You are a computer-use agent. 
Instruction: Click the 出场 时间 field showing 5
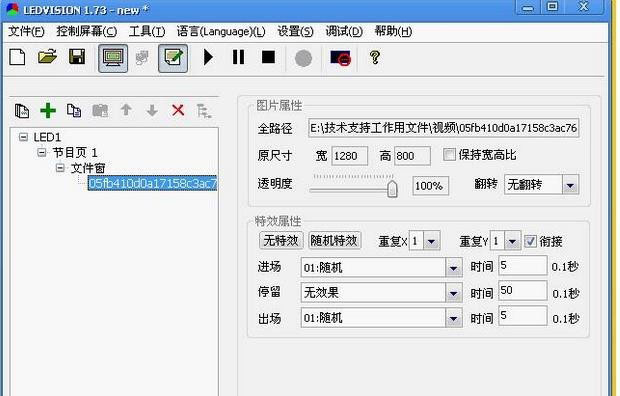pos(523,315)
